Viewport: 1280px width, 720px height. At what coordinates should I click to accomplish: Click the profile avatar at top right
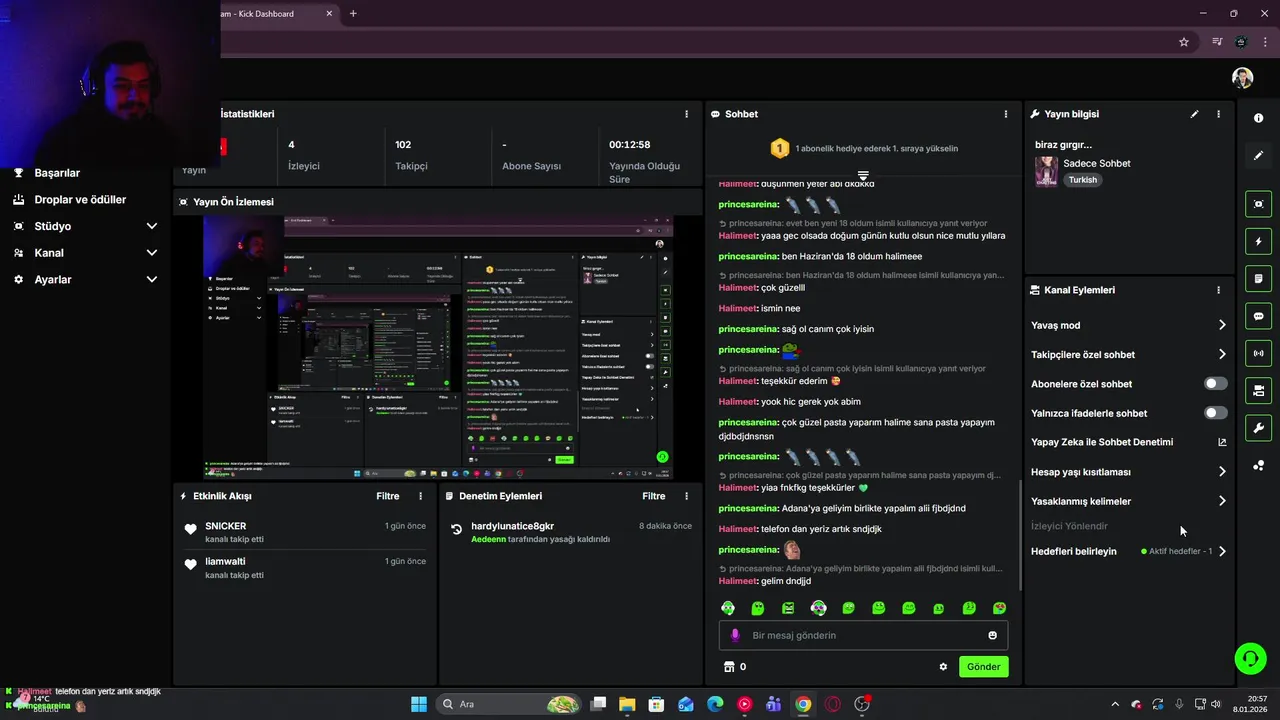1242,78
